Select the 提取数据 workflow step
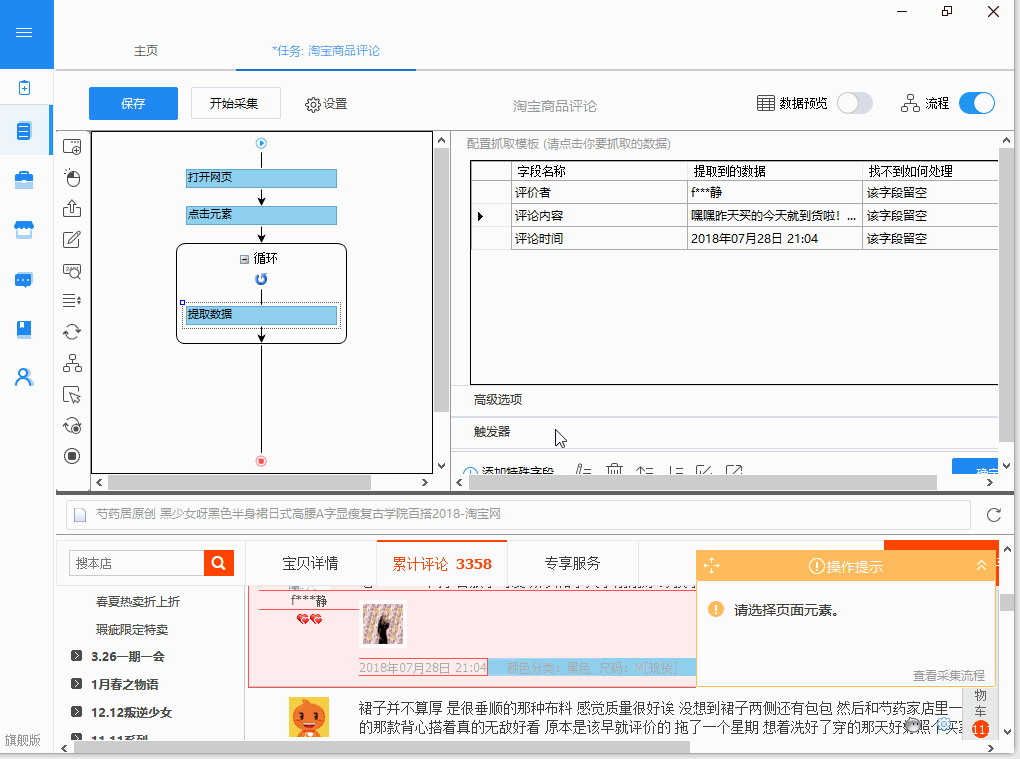The image size is (1020, 759). (x=262, y=315)
